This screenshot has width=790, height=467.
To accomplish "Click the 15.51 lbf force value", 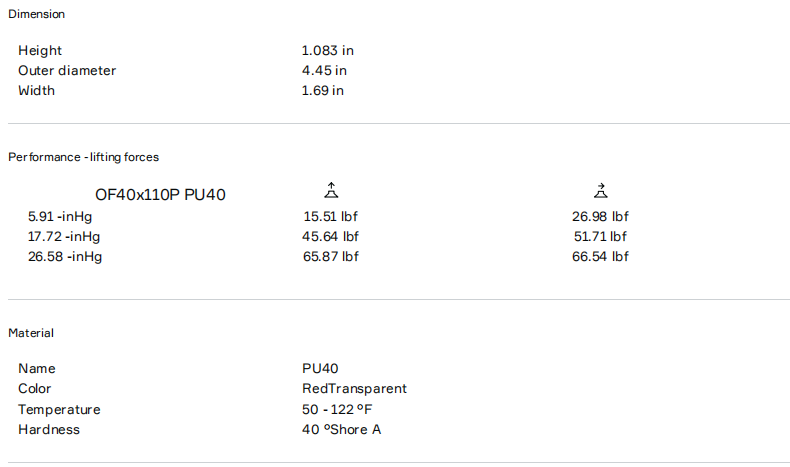I will tap(330, 216).
